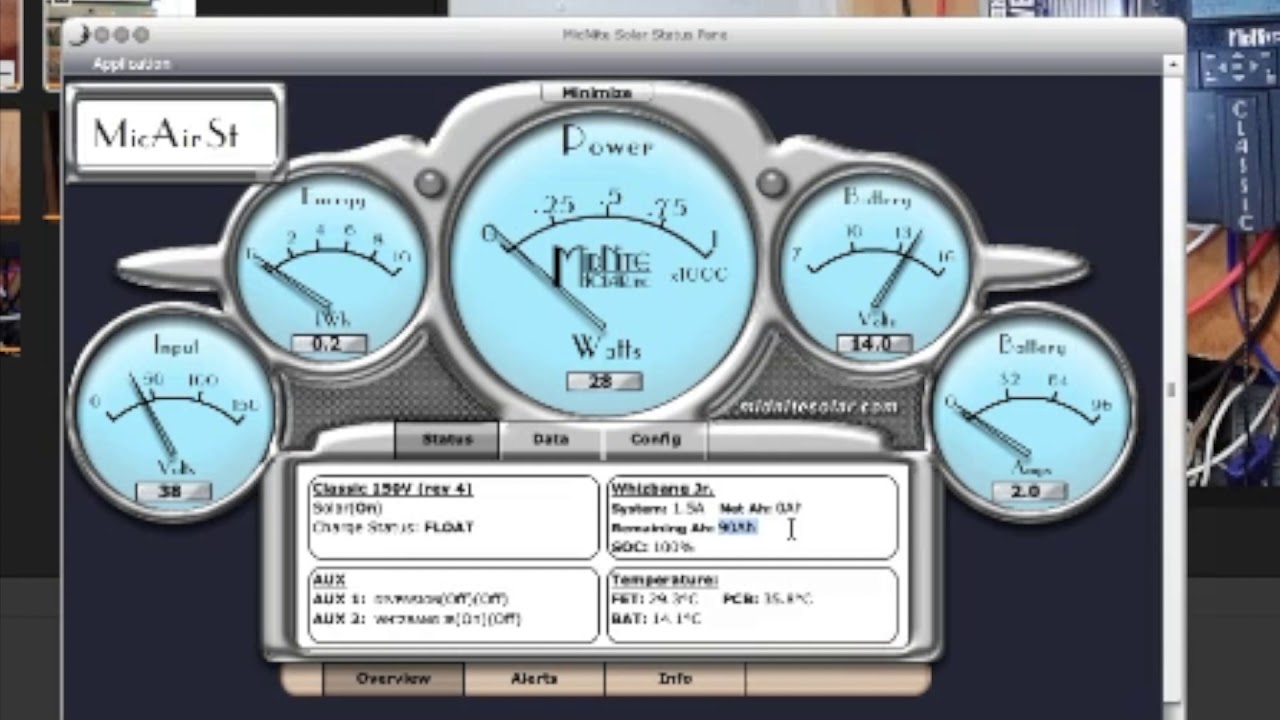
Task: Open the Application menu
Action: click(132, 63)
